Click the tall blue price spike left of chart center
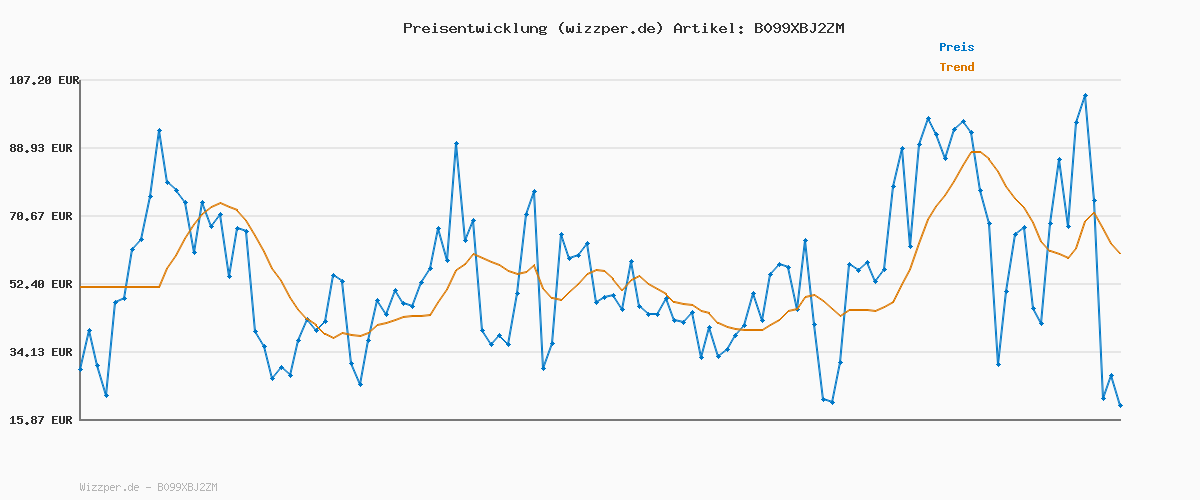1200x500 pixels. pyautogui.click(x=456, y=144)
